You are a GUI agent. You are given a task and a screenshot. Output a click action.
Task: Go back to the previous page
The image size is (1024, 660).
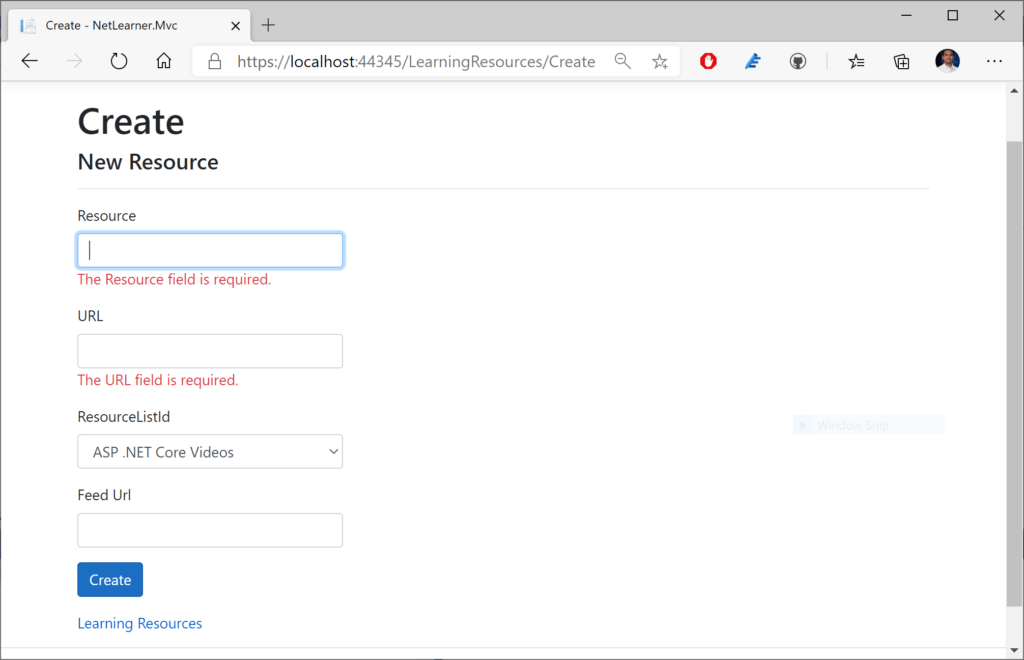pos(29,61)
